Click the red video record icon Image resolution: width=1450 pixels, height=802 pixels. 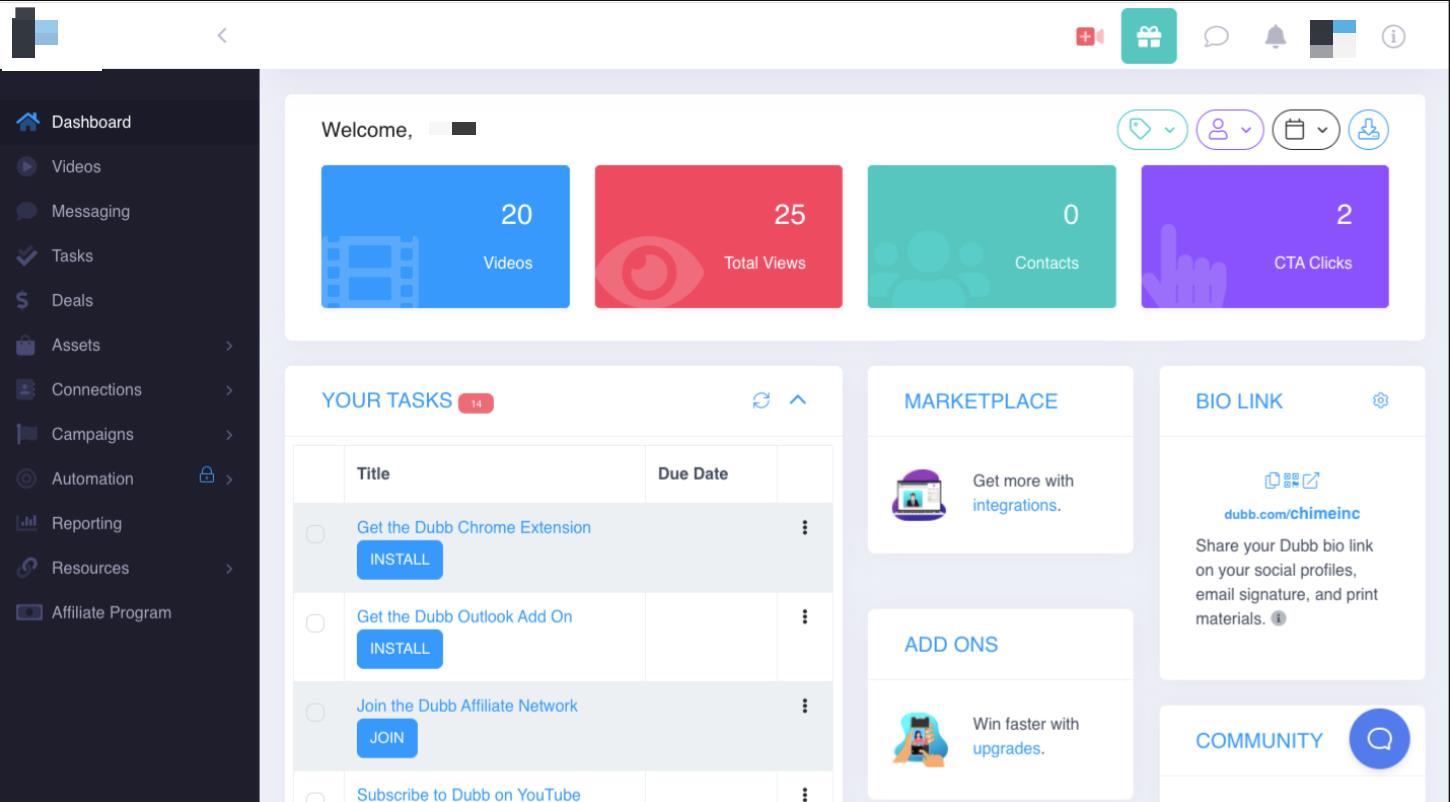(x=1089, y=37)
